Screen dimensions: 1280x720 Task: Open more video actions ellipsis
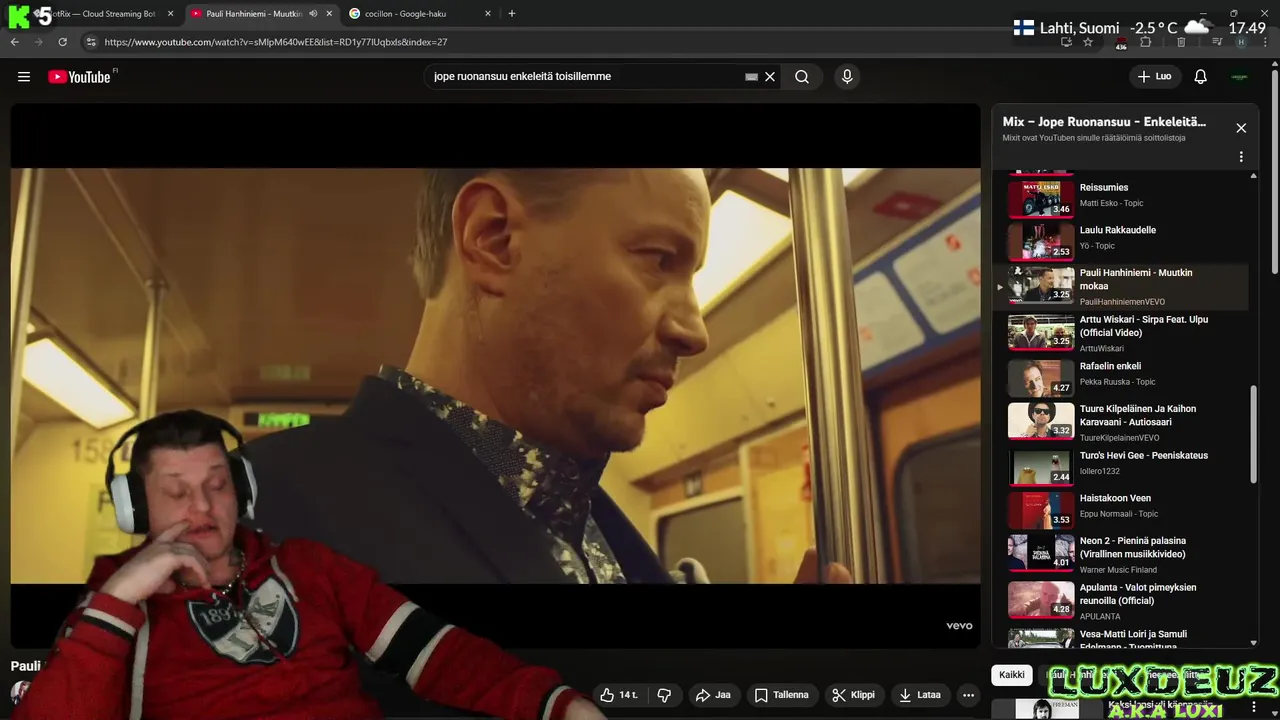[x=968, y=695]
